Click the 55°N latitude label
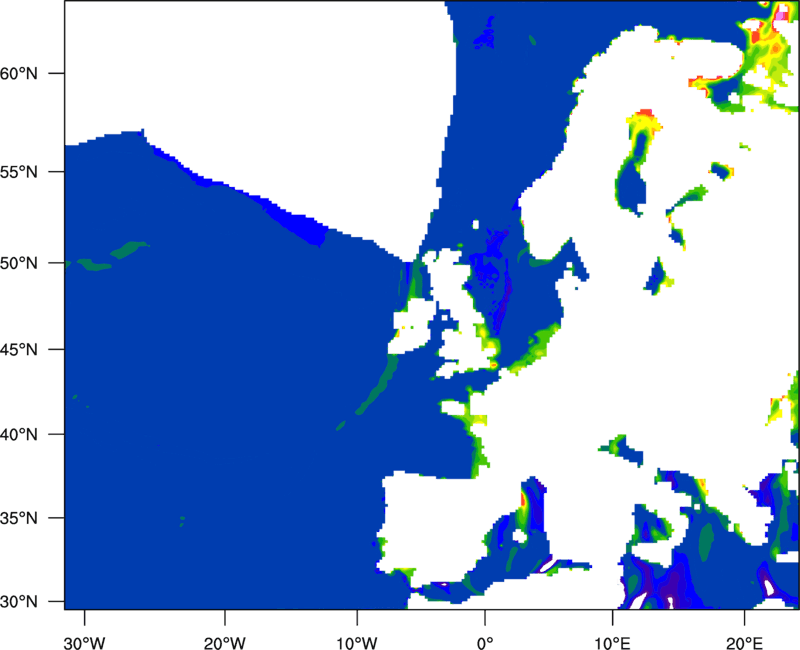 pos(19,172)
